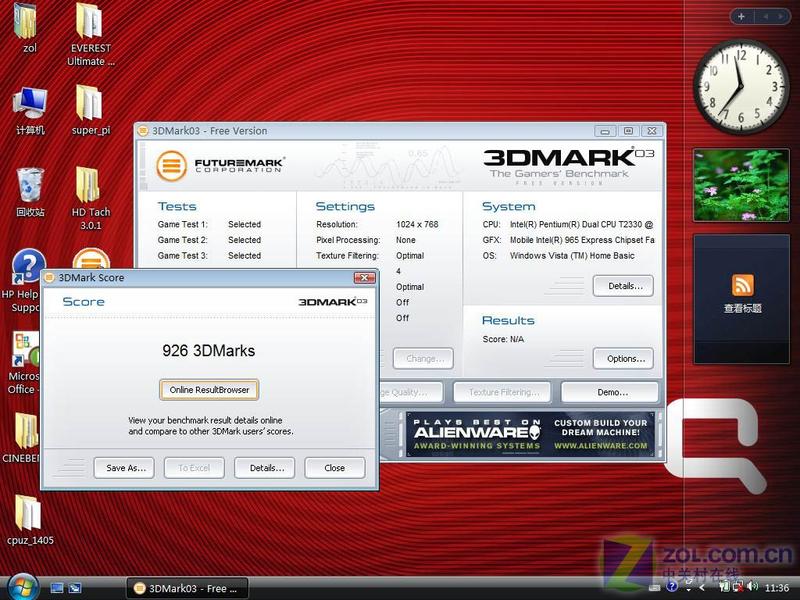The width and height of the screenshot is (800, 600).
Task: Open the HD Tach 3.0.1 folder
Action: tap(90, 196)
